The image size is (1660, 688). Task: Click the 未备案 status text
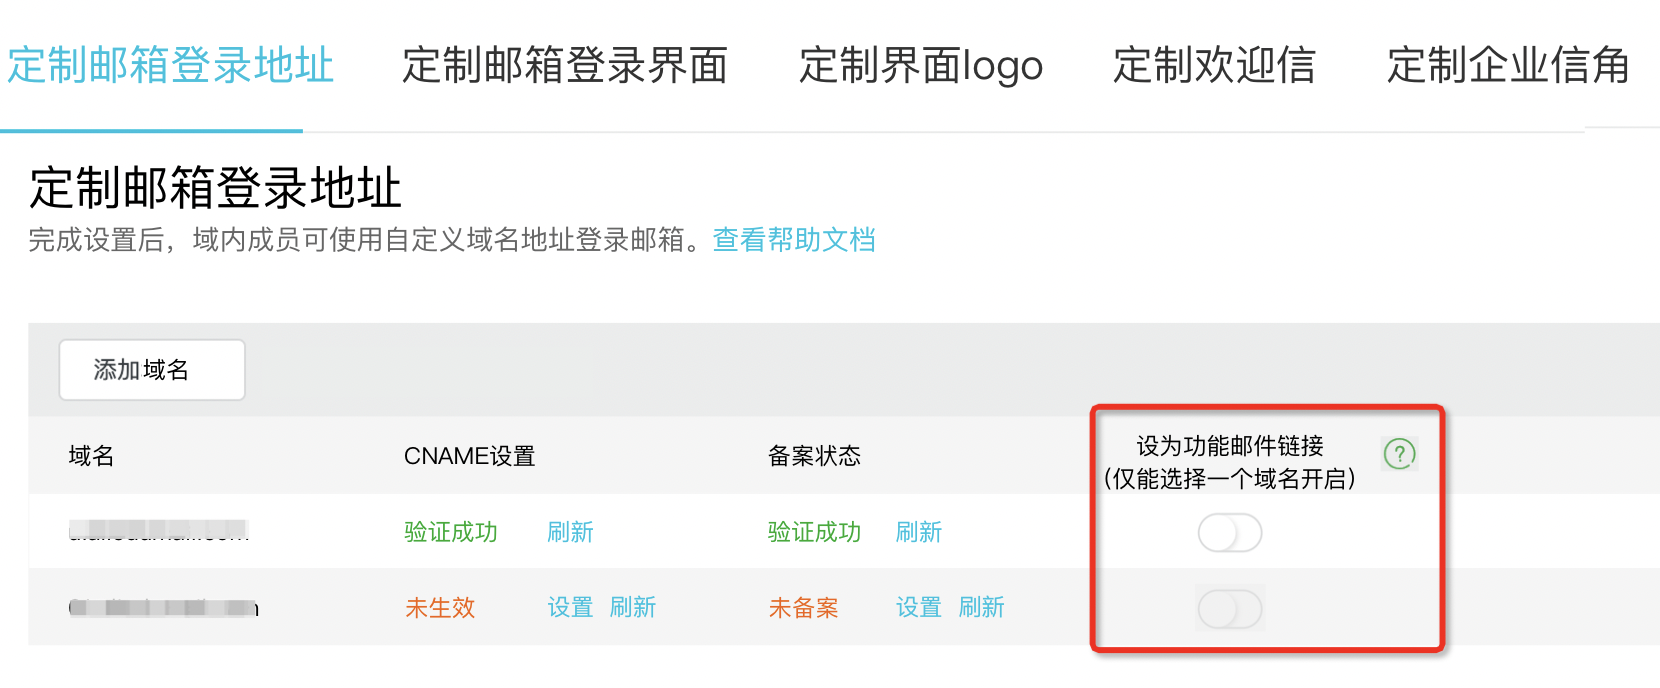coord(803,608)
